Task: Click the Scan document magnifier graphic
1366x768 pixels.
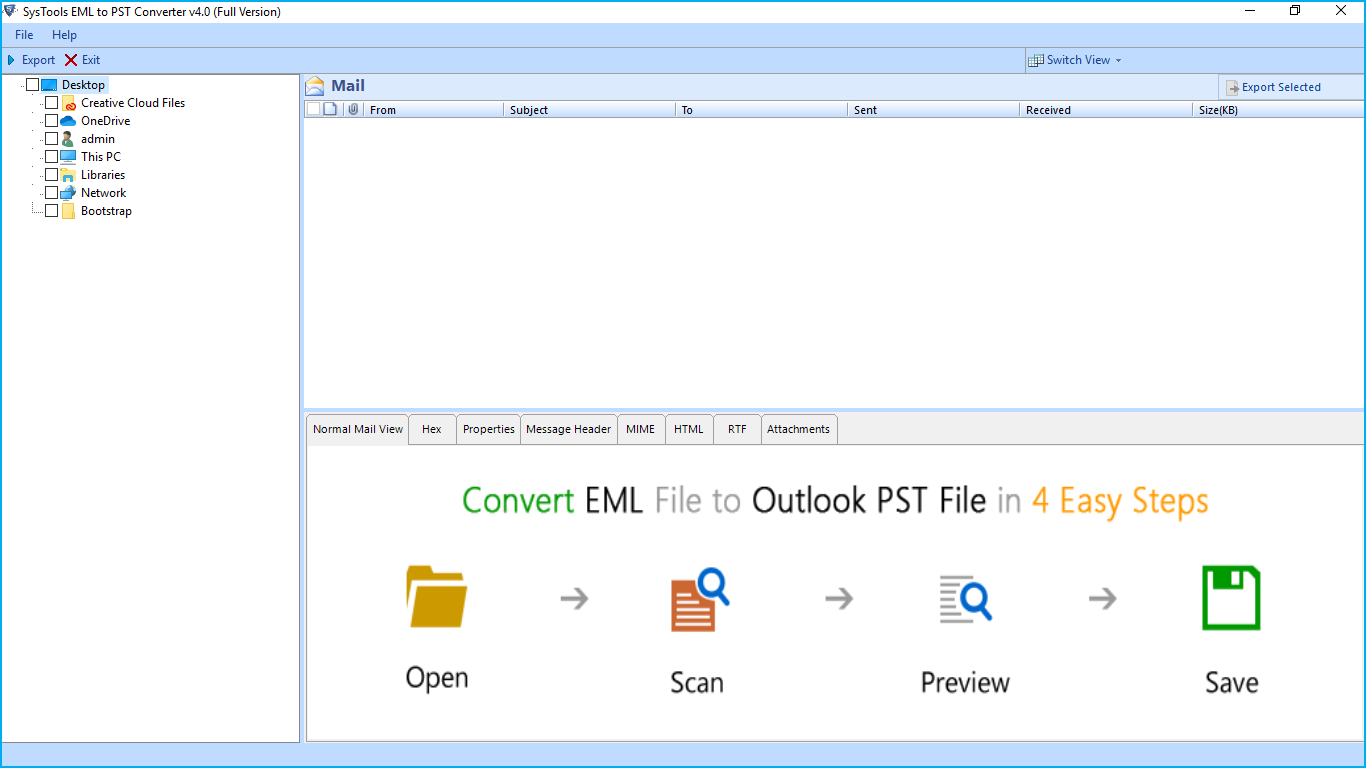Action: click(x=700, y=599)
